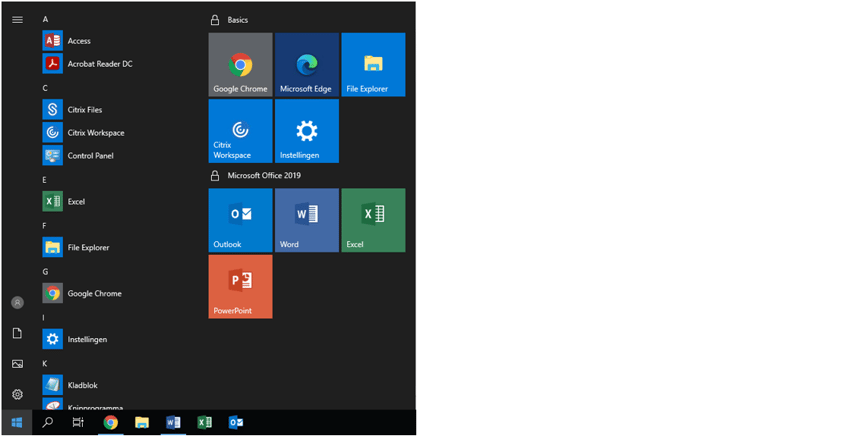850x439 pixels.
Task: Open the user account icon in sidebar
Action: point(17,302)
